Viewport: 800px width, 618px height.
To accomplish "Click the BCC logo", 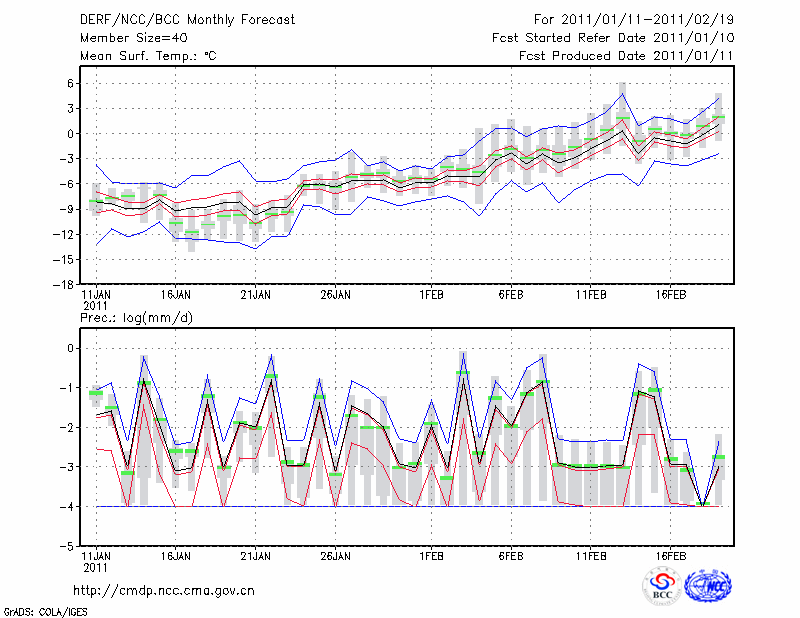I will pos(662,588).
